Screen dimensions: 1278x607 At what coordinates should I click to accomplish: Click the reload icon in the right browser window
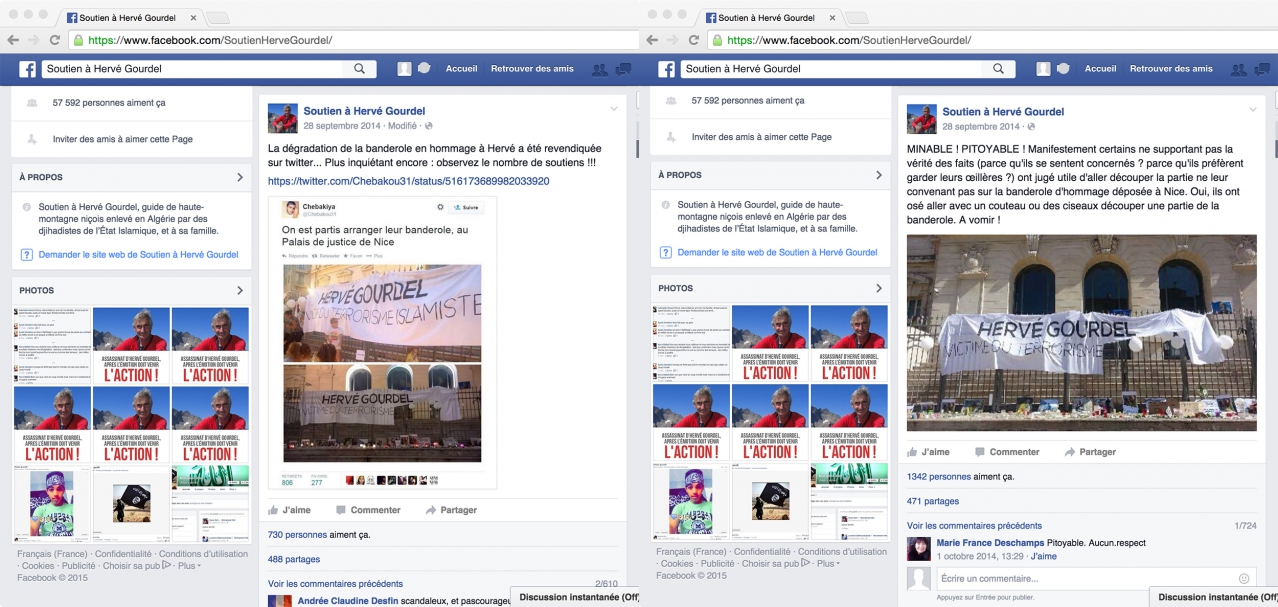694,40
